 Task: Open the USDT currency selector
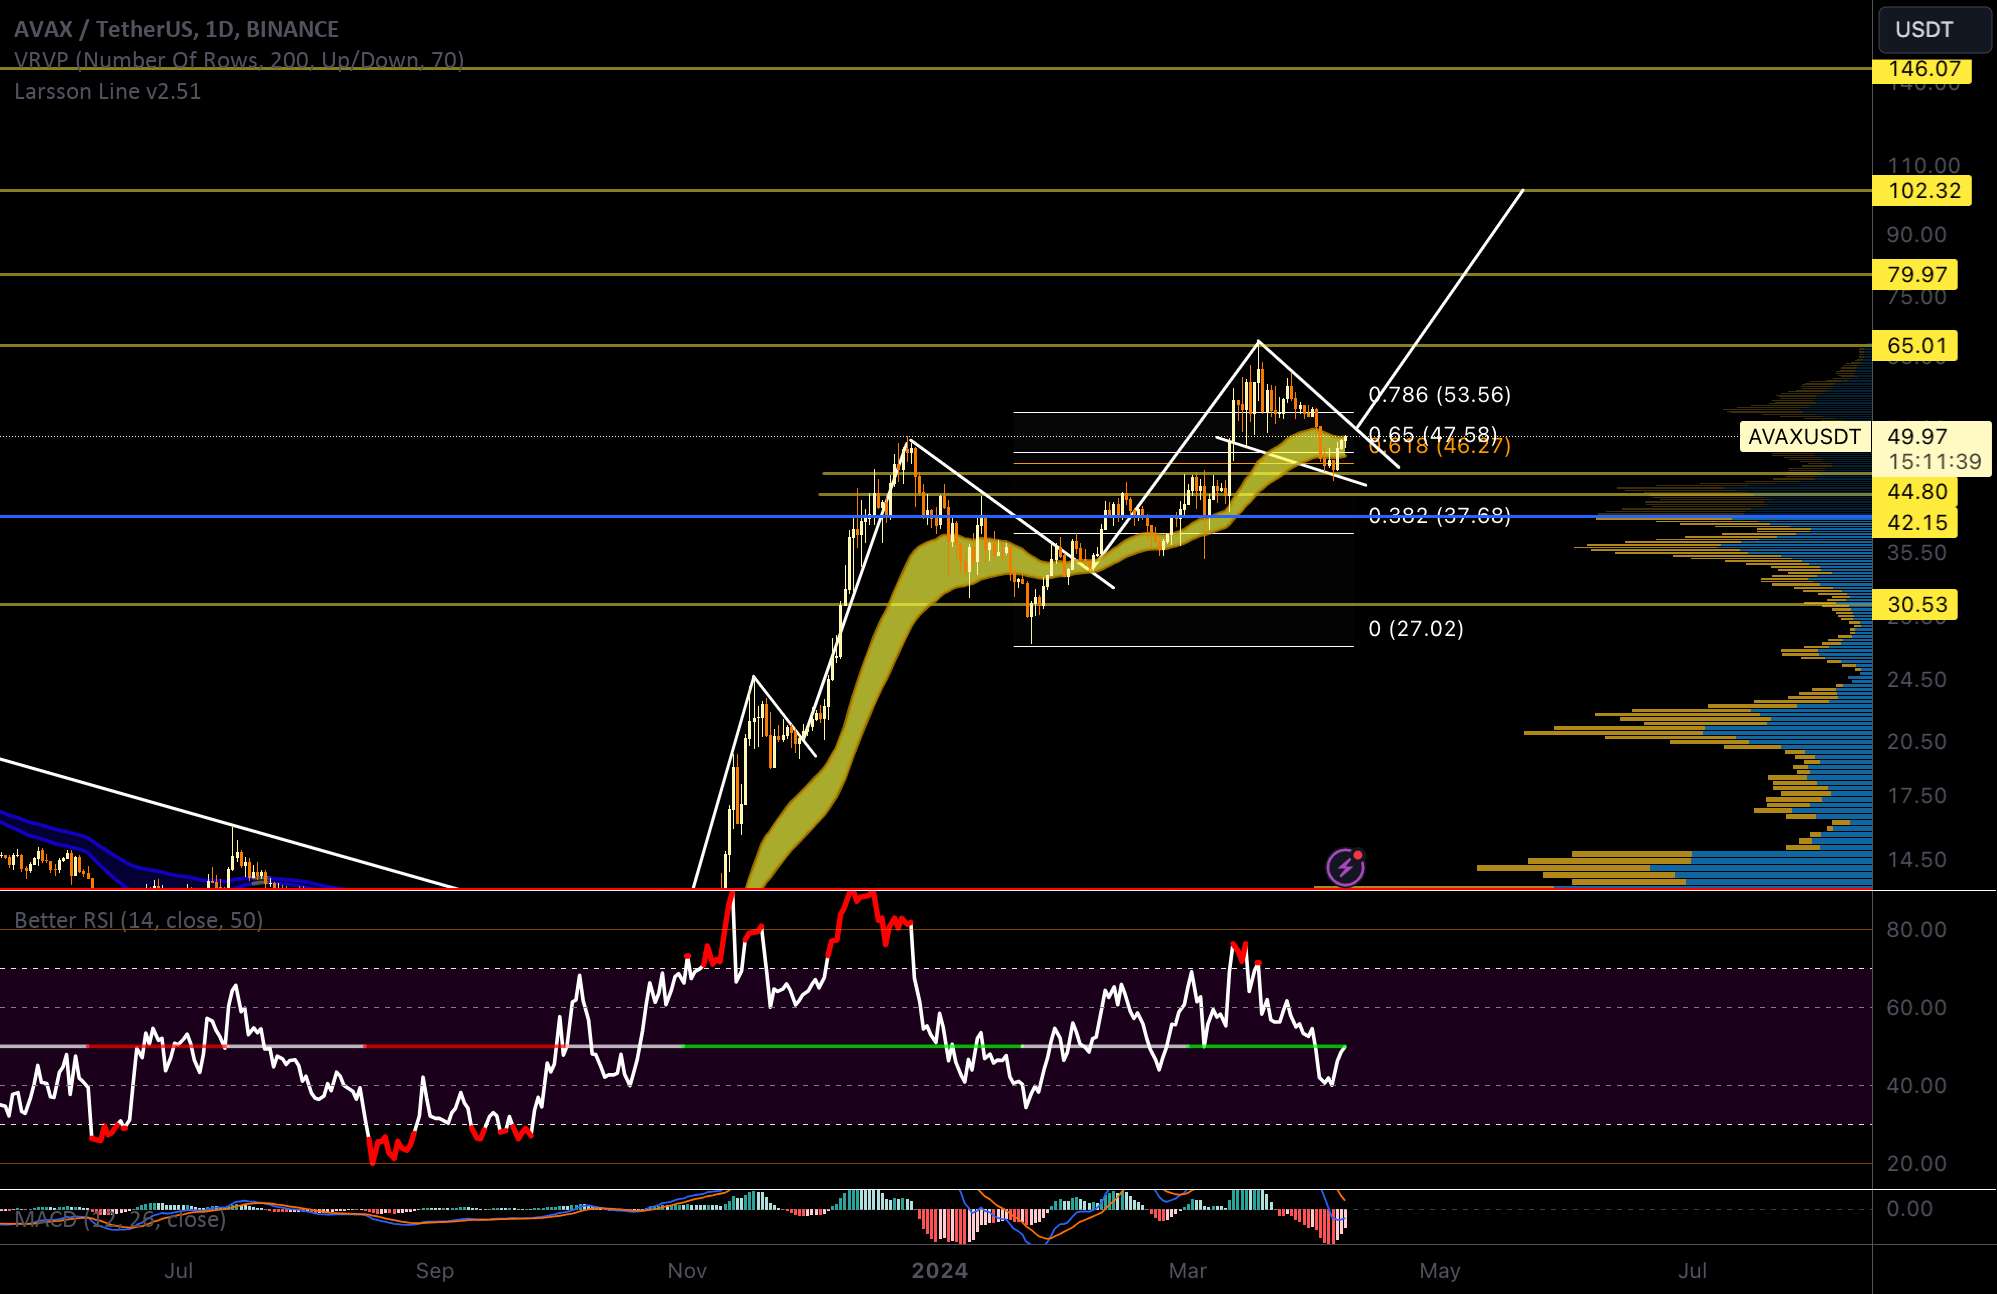(1933, 29)
